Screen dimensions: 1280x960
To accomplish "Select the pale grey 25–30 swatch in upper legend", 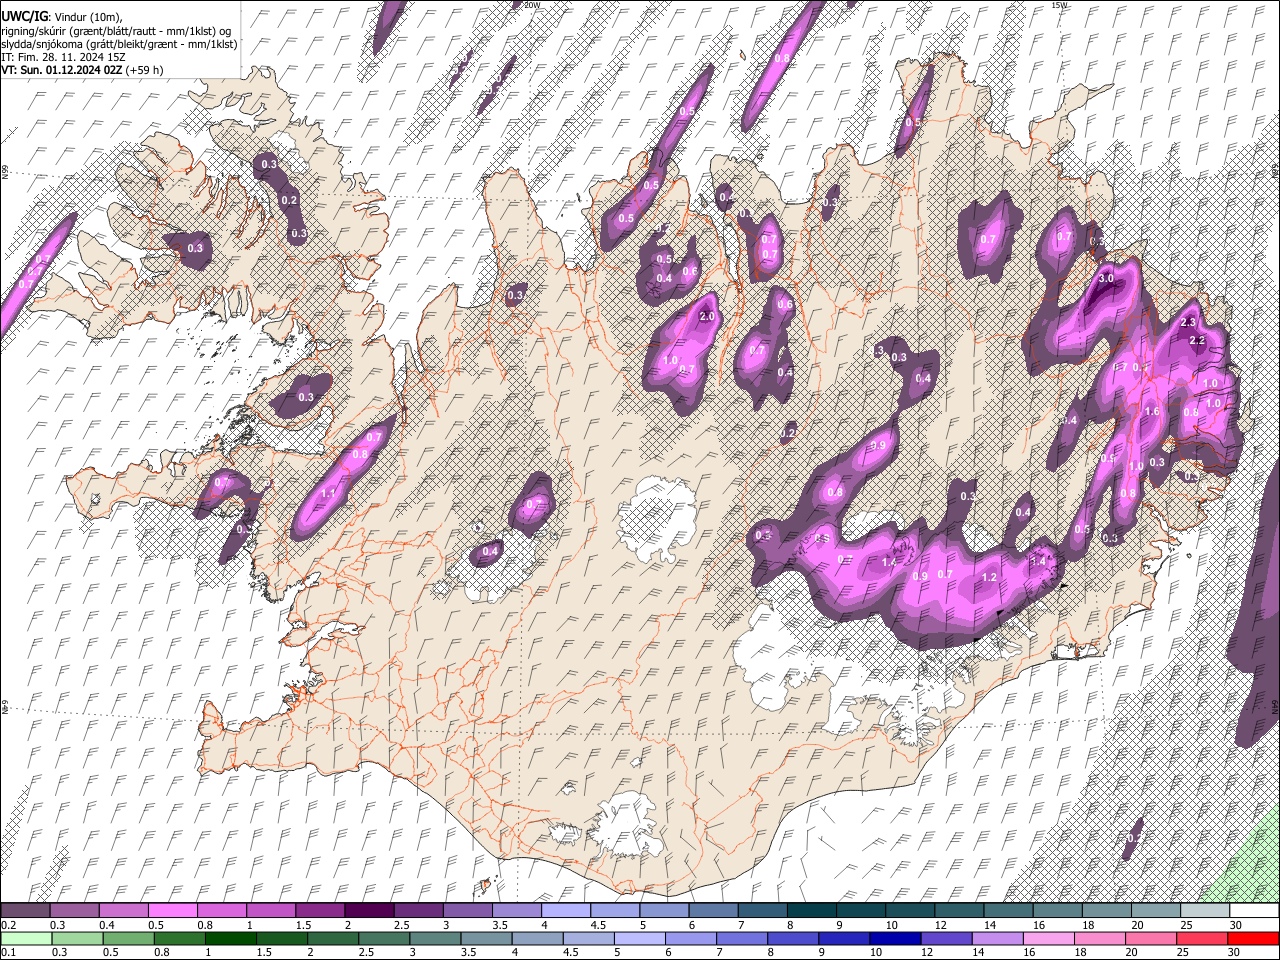I will 1205,910.
